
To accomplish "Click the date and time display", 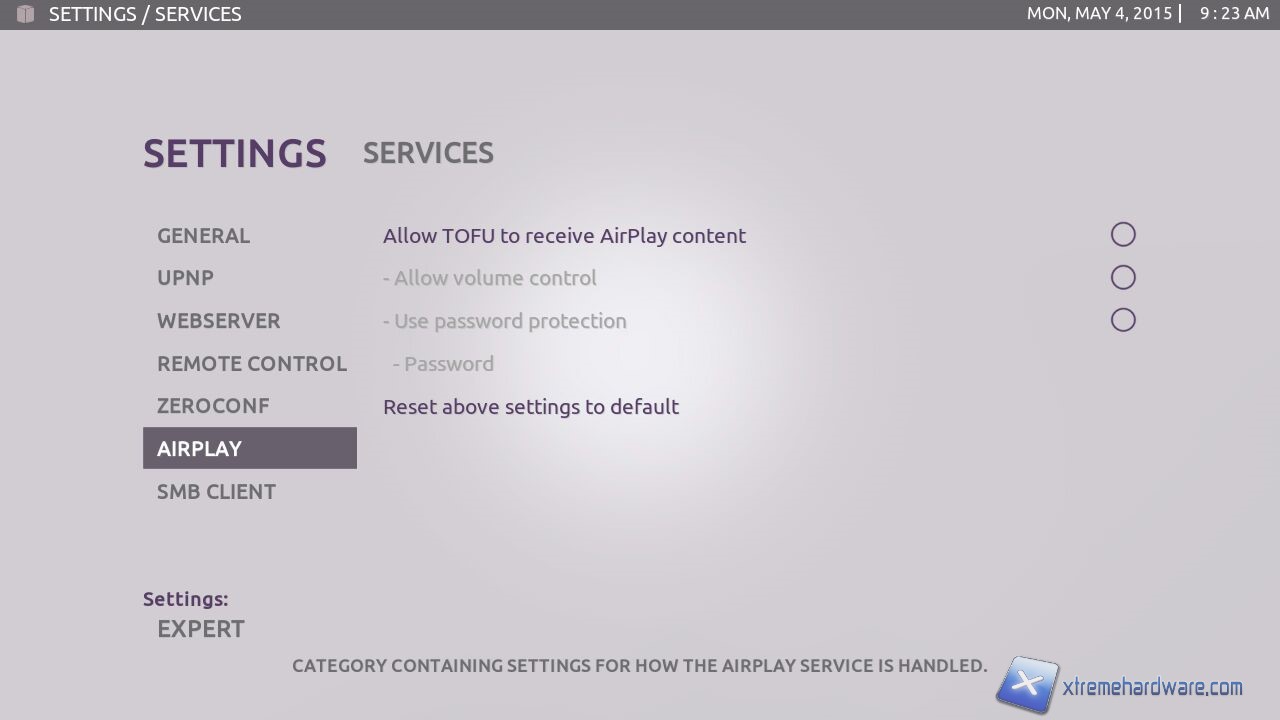I will 1147,14.
